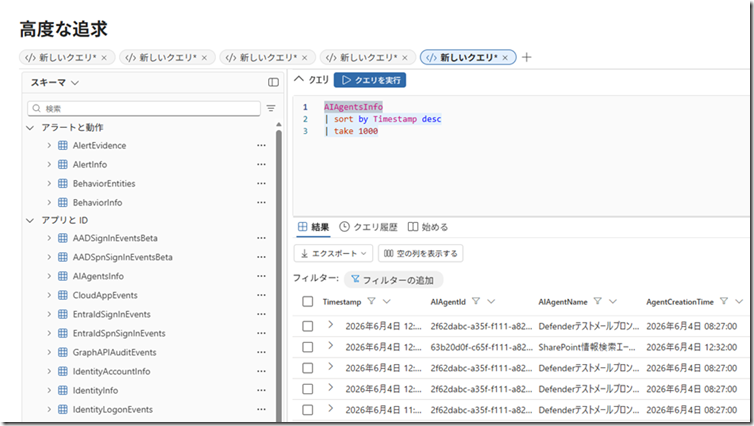Select BehaviorEntities table in schema

tap(104, 183)
